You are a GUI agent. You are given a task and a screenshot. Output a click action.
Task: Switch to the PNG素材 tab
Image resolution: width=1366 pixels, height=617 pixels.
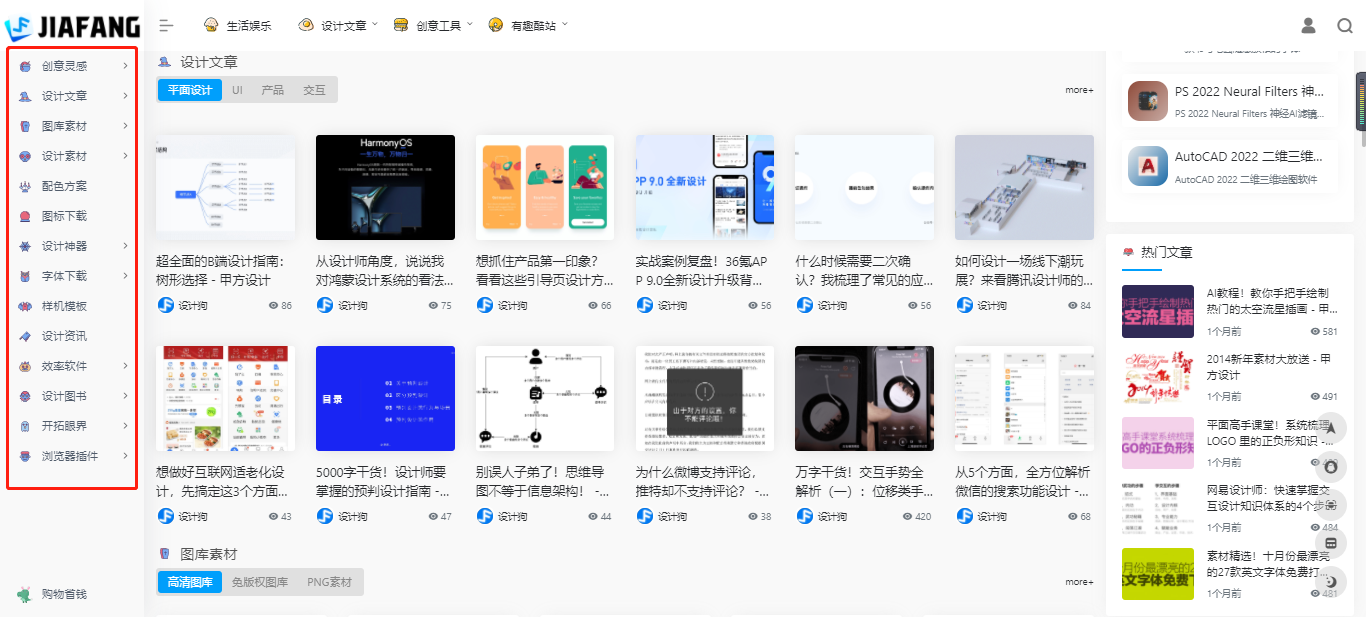(x=329, y=582)
